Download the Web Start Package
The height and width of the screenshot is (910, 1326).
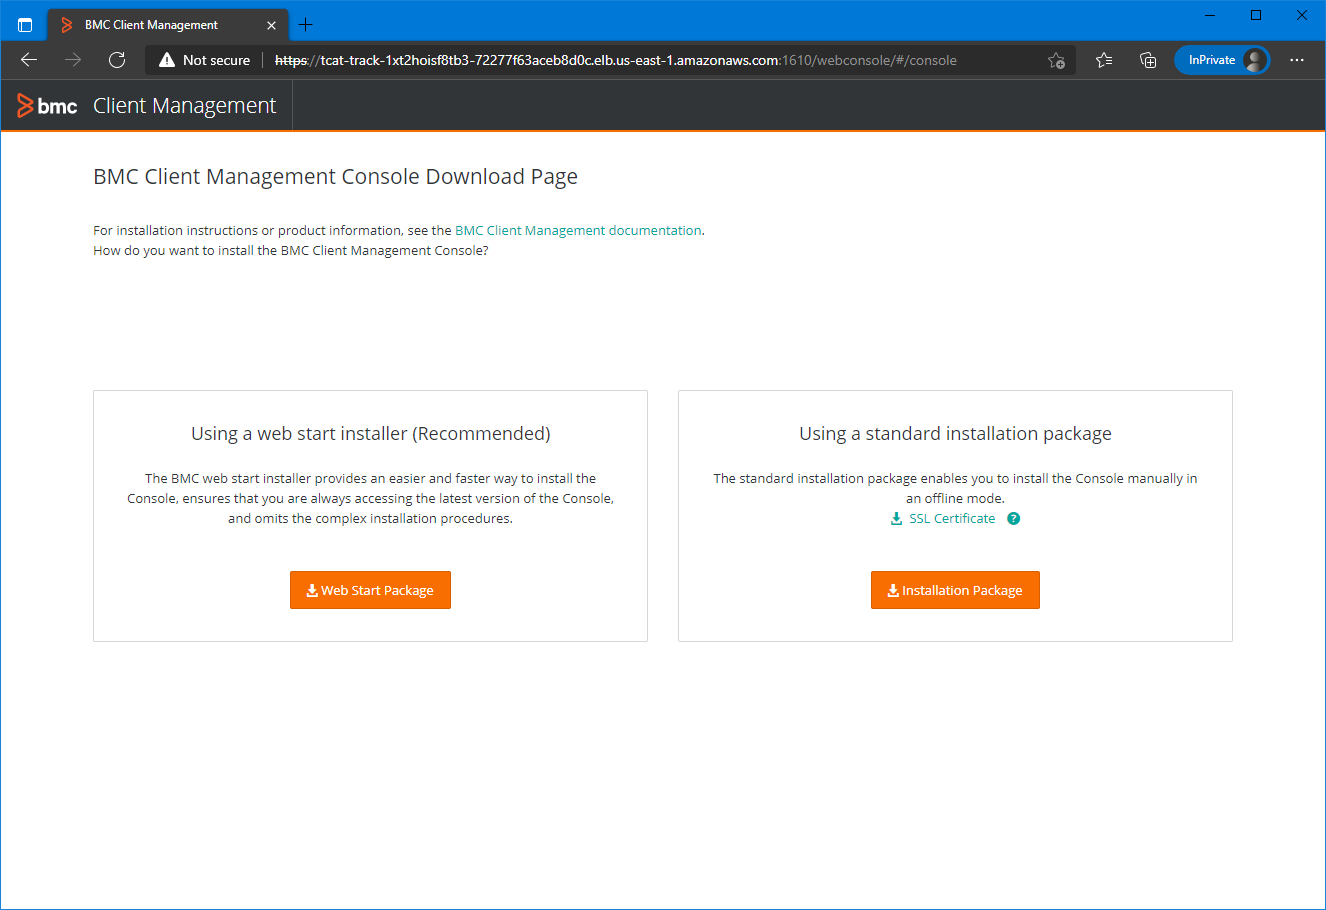tap(370, 590)
